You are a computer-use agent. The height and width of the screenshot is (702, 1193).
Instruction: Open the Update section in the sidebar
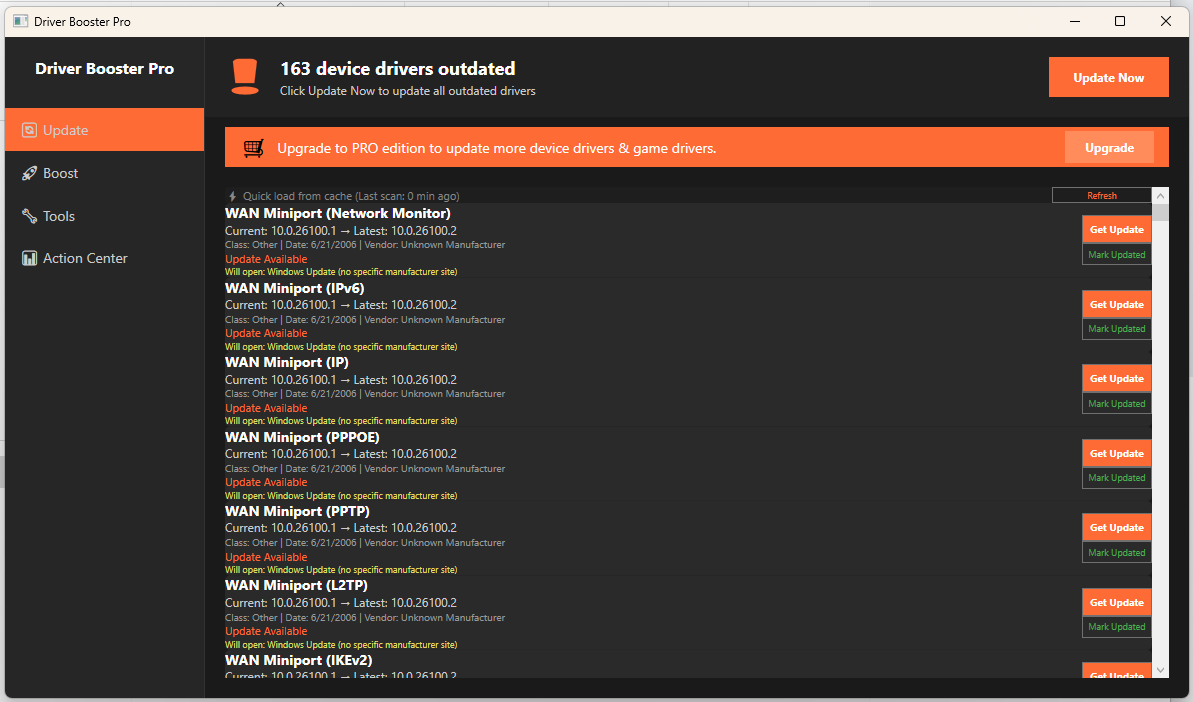[104, 130]
